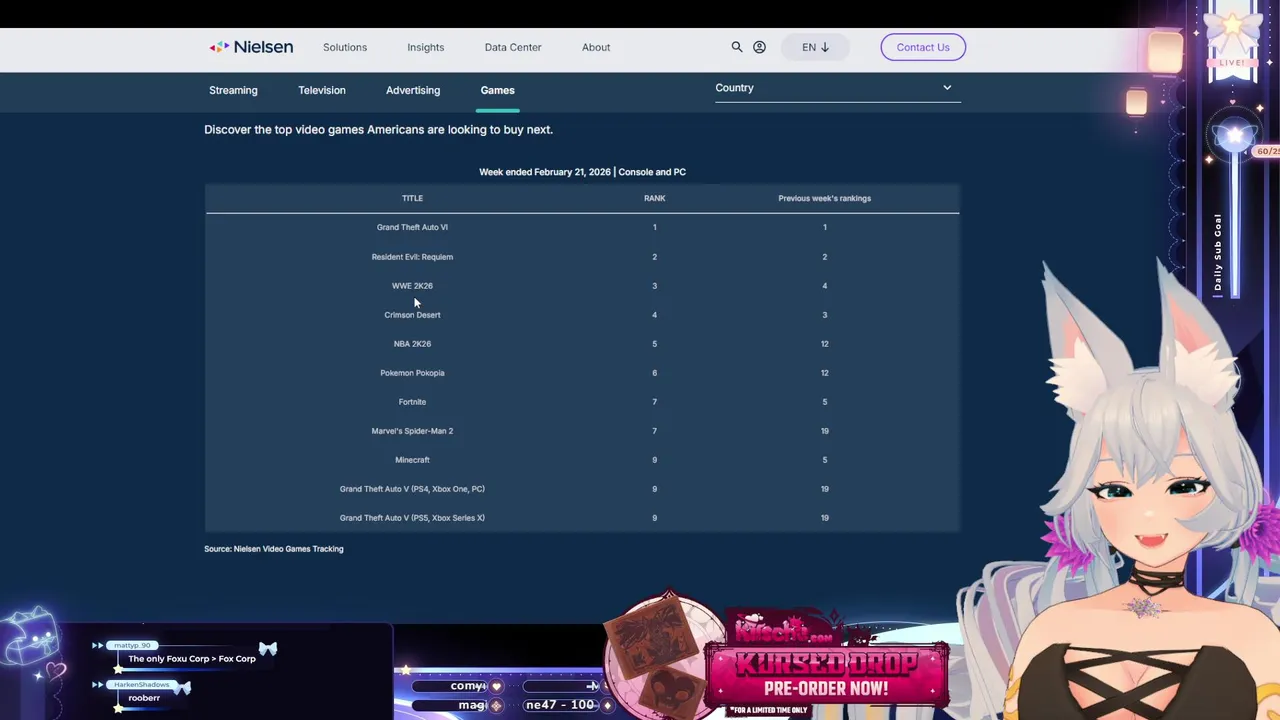Switch to the Television tab
The width and height of the screenshot is (1280, 720).
point(322,90)
